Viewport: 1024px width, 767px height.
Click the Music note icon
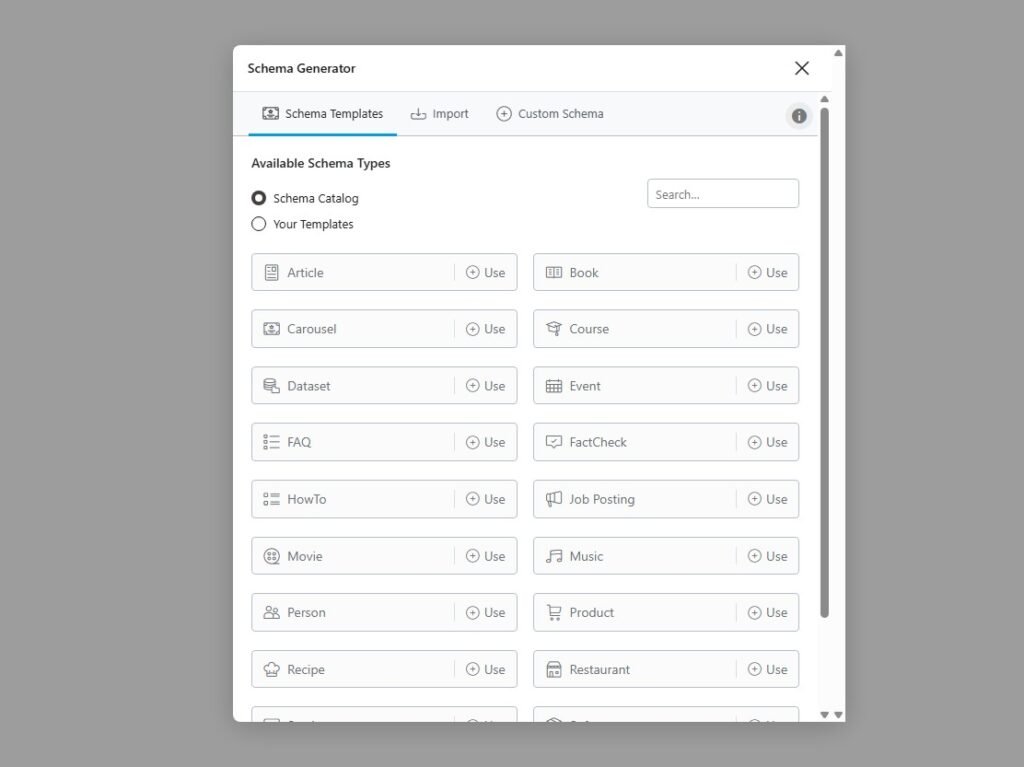553,556
